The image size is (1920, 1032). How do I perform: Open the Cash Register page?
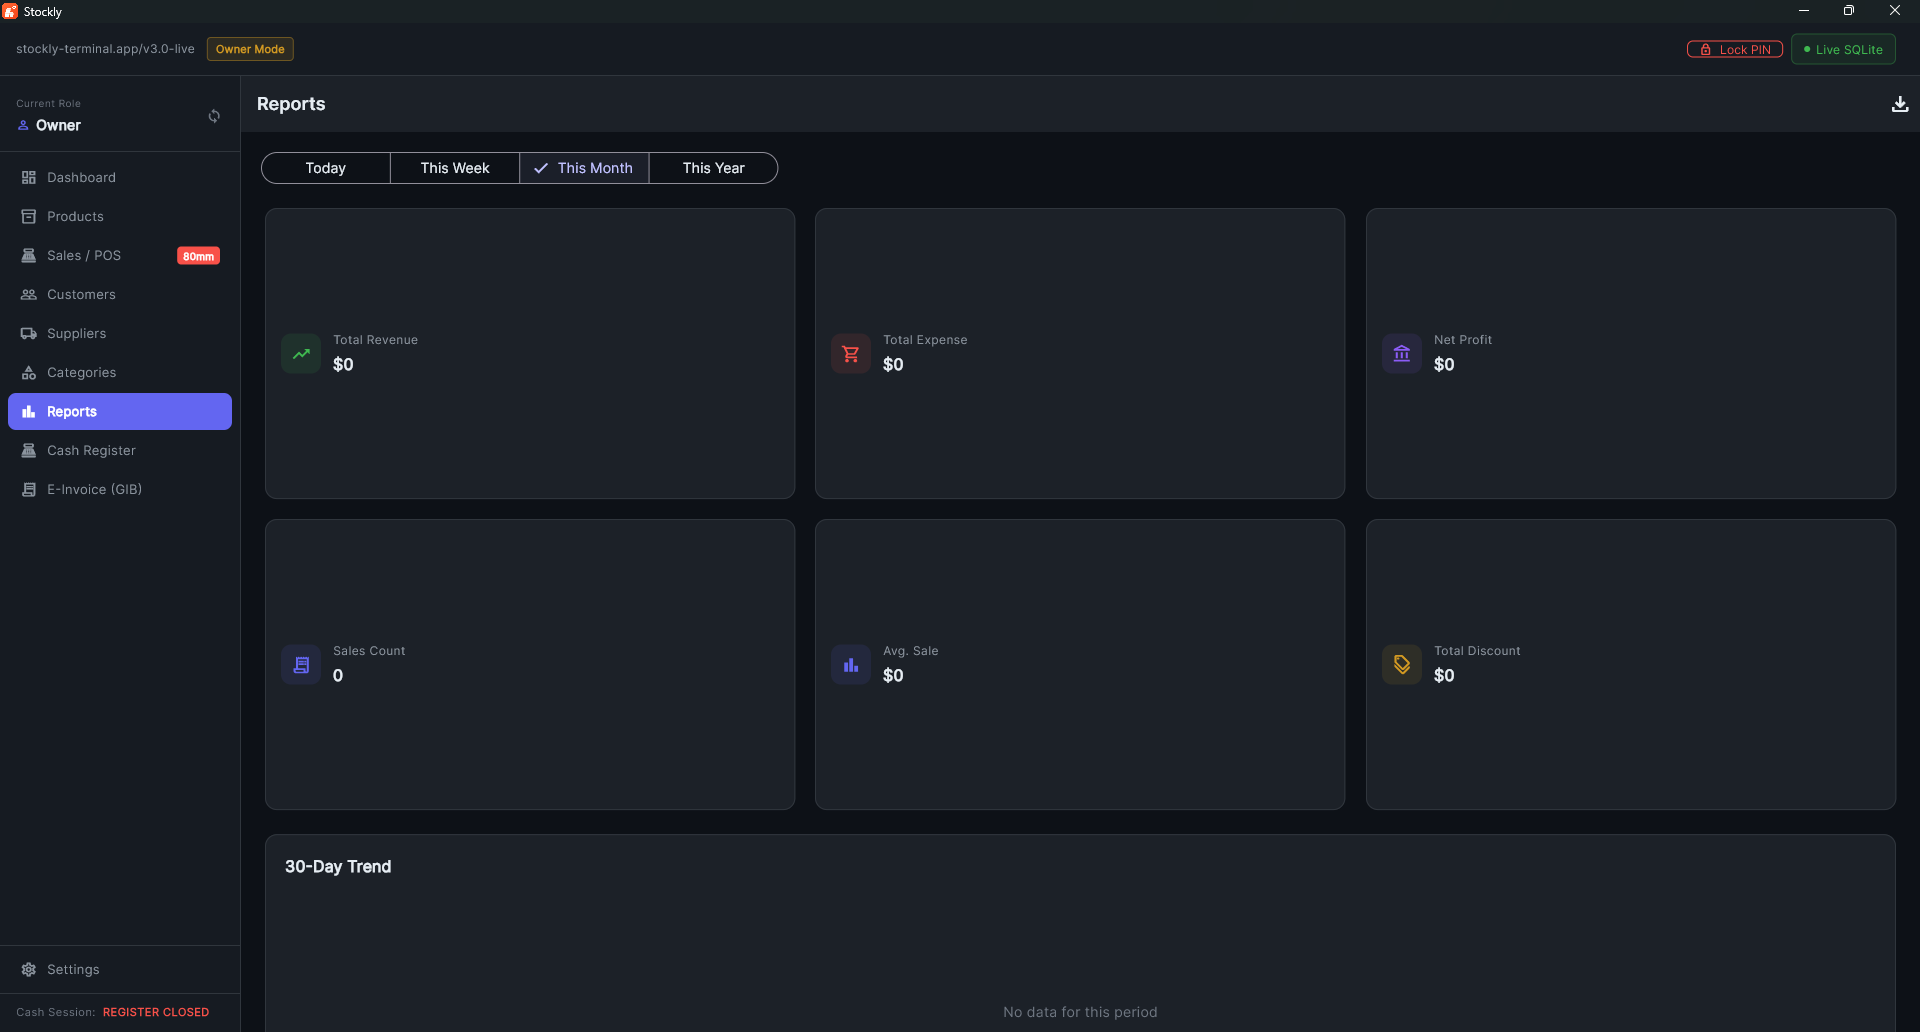point(120,450)
